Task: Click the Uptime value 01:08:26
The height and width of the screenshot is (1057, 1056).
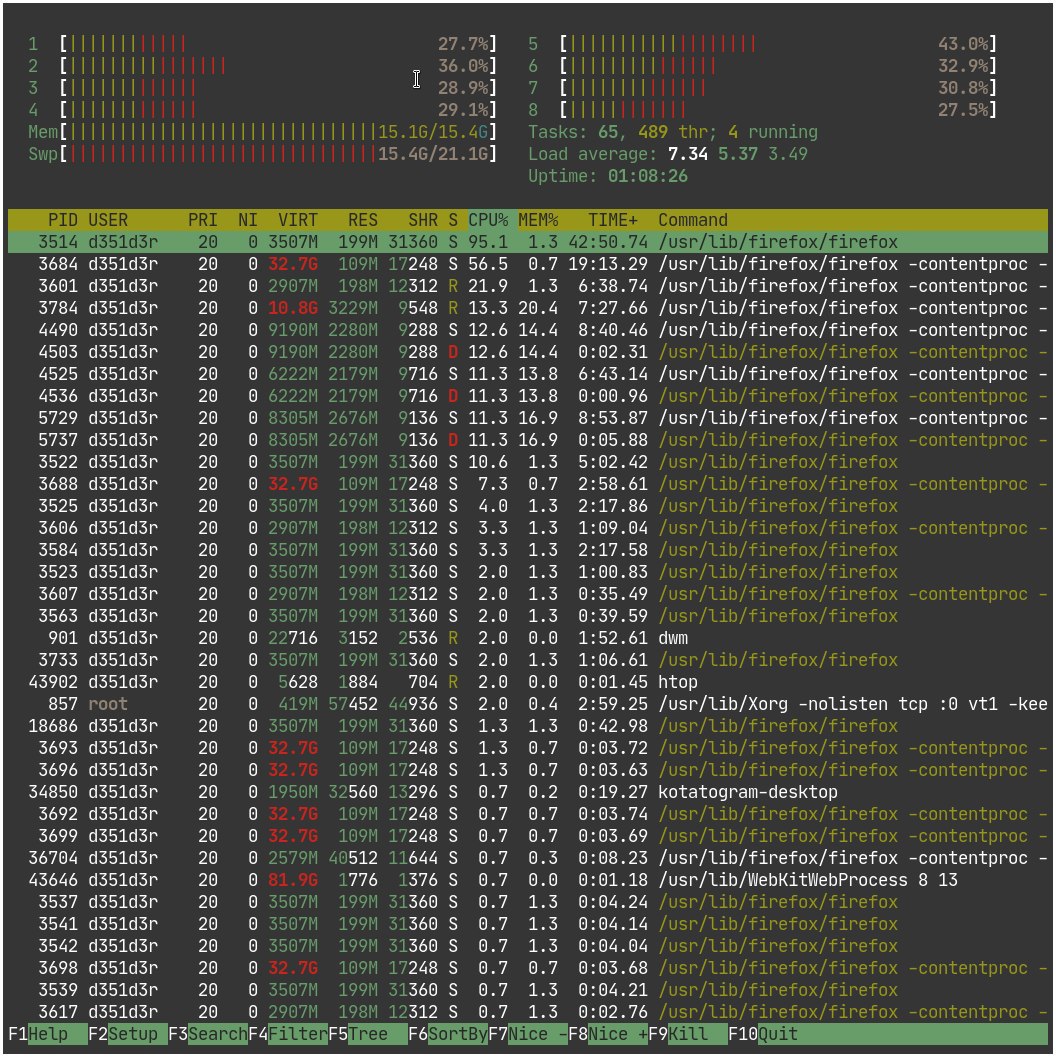Action: 648,176
